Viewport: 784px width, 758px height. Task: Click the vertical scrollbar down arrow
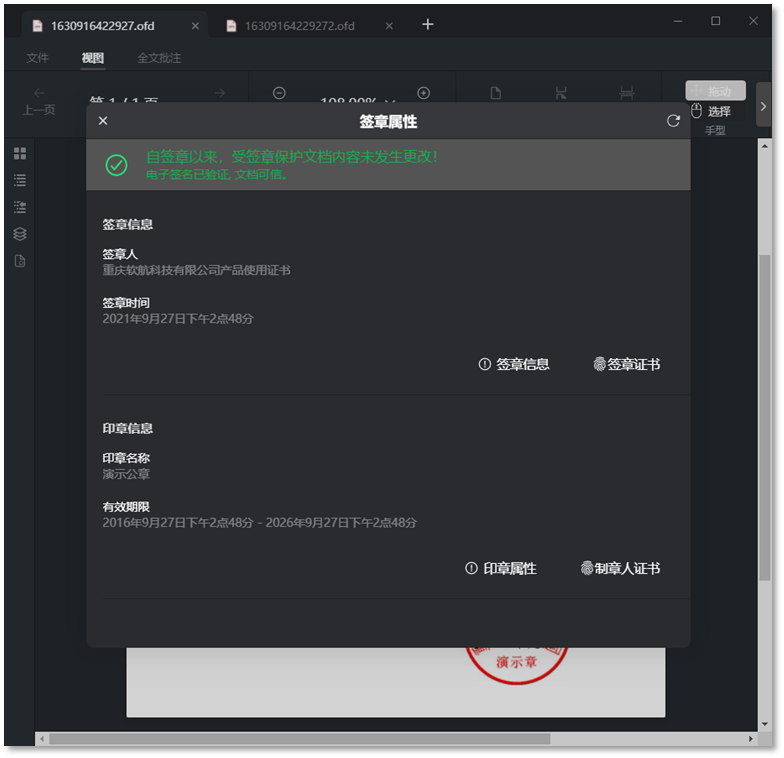(x=764, y=724)
